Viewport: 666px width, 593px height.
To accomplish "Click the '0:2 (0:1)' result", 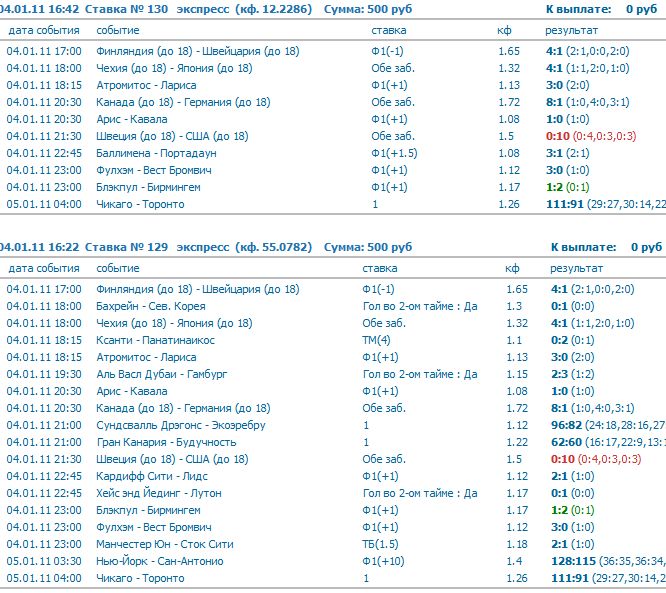I will (x=573, y=340).
